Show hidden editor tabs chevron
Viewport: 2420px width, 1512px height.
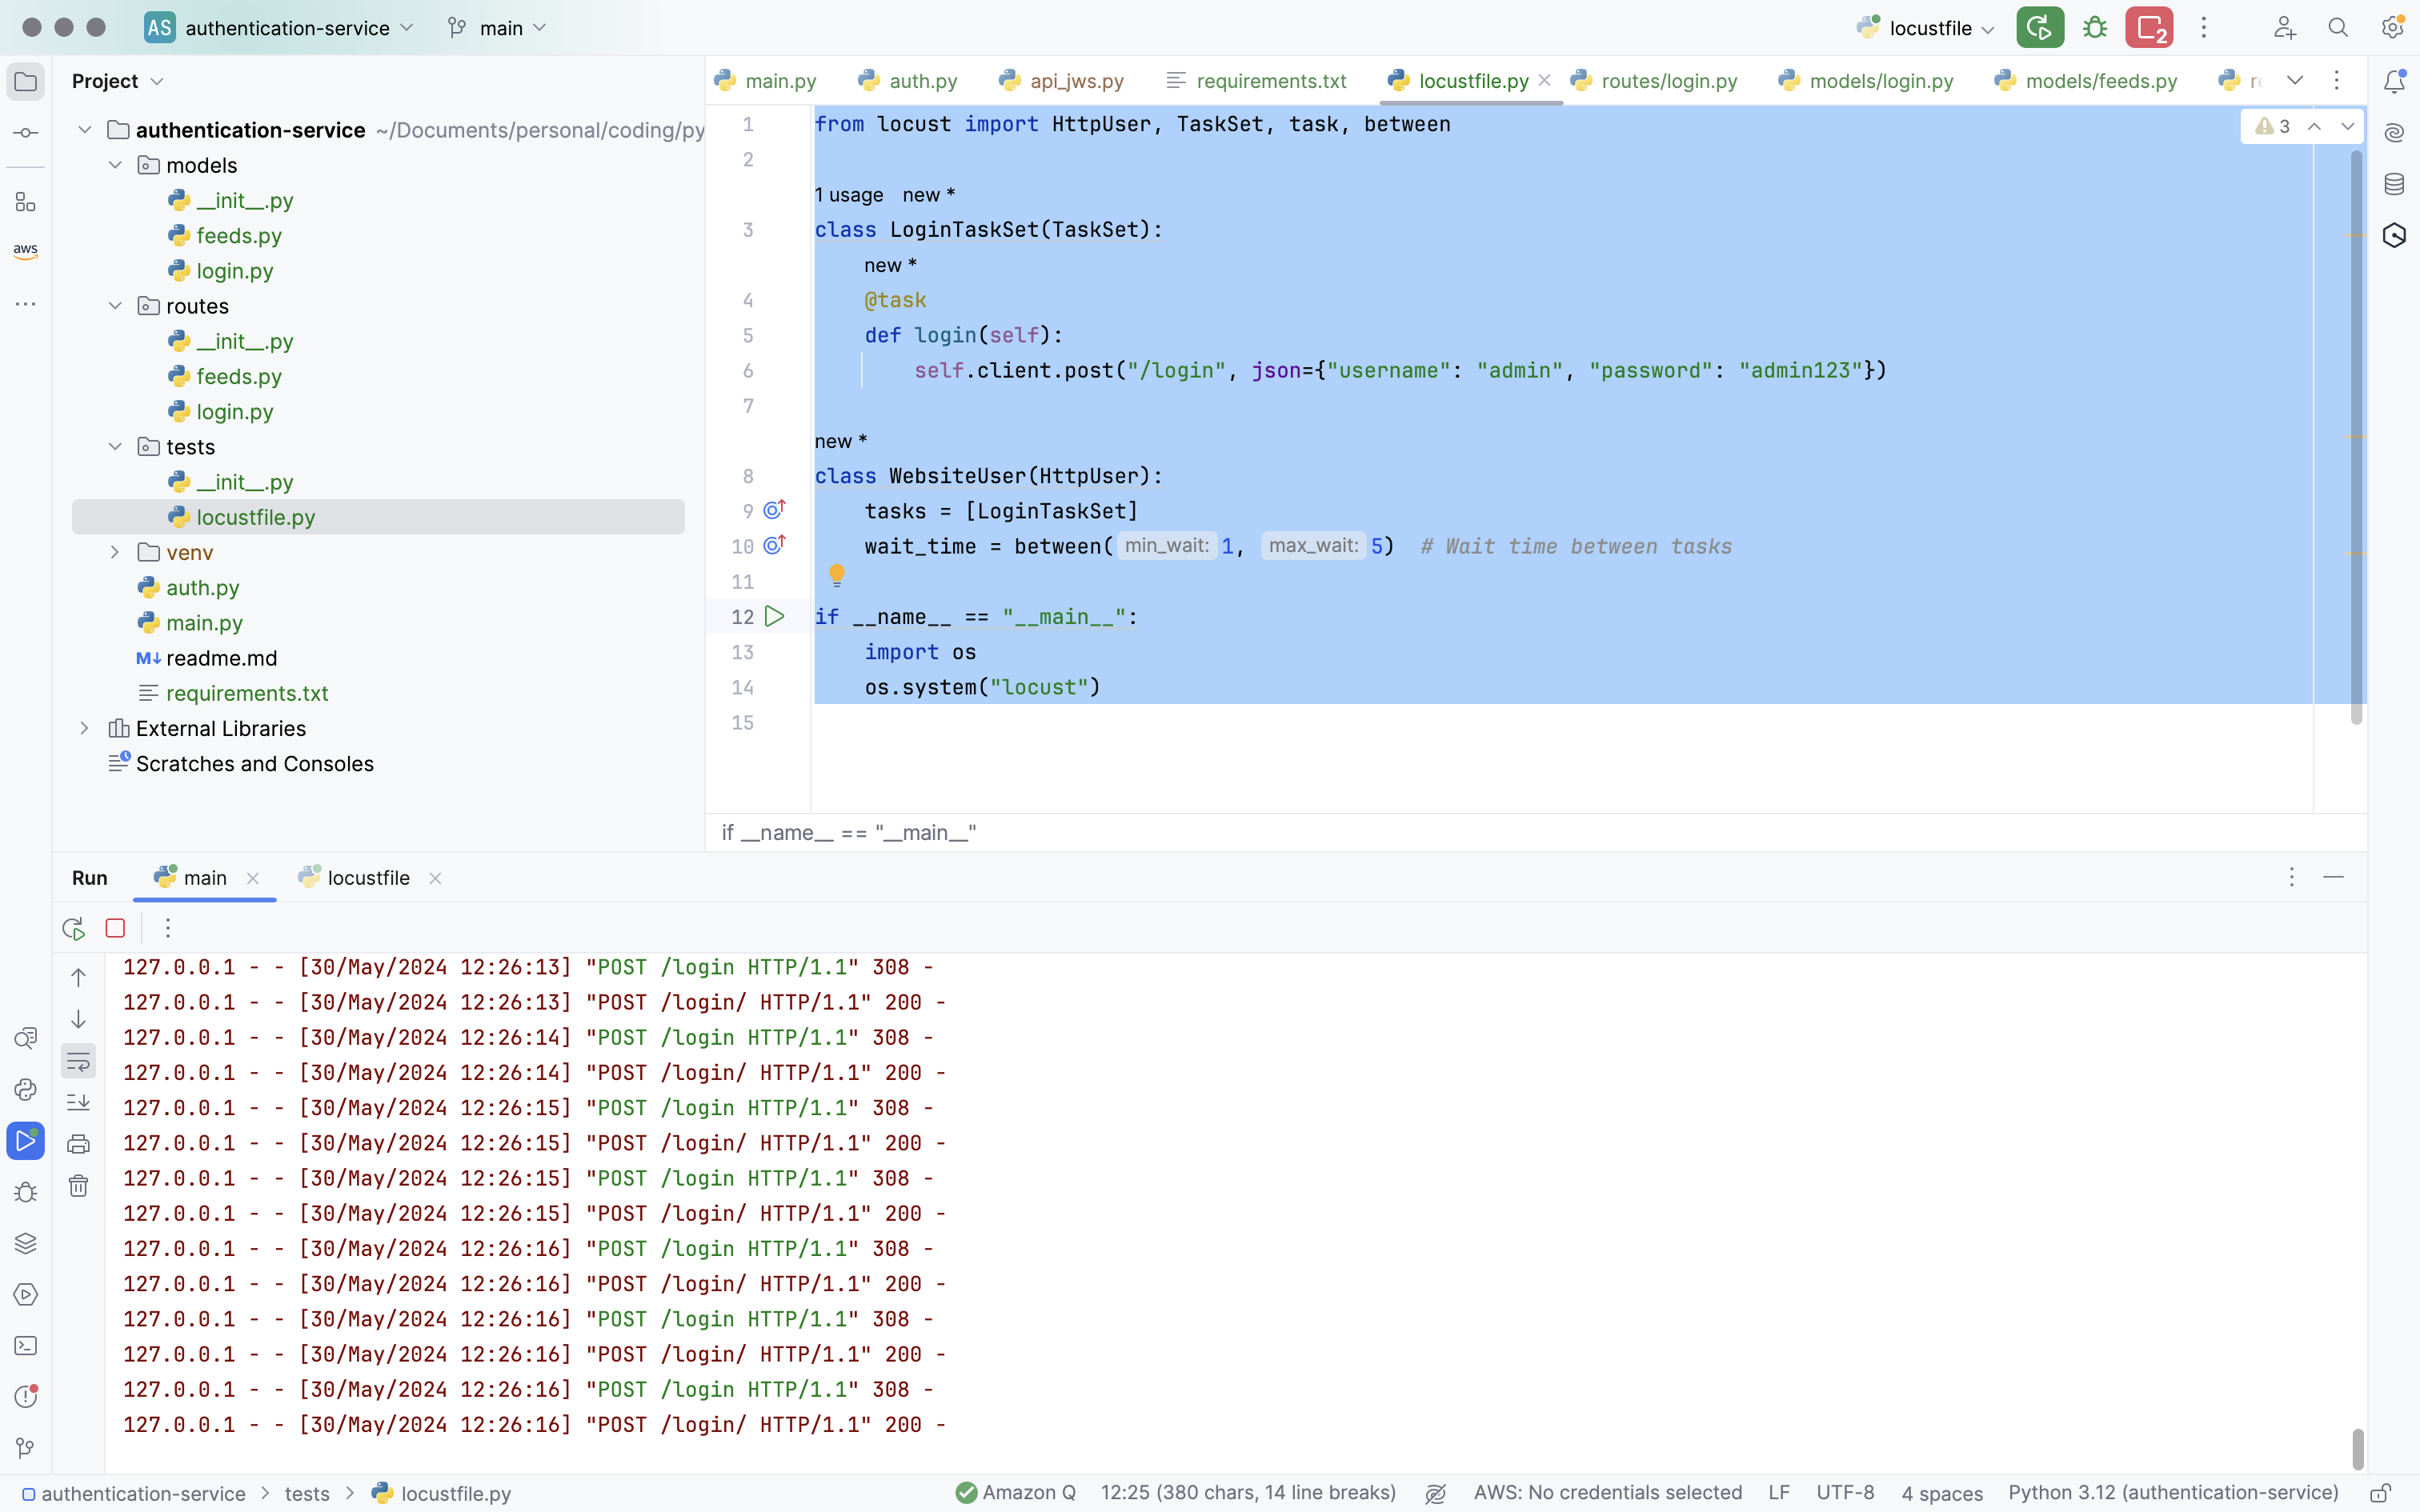tap(2295, 81)
